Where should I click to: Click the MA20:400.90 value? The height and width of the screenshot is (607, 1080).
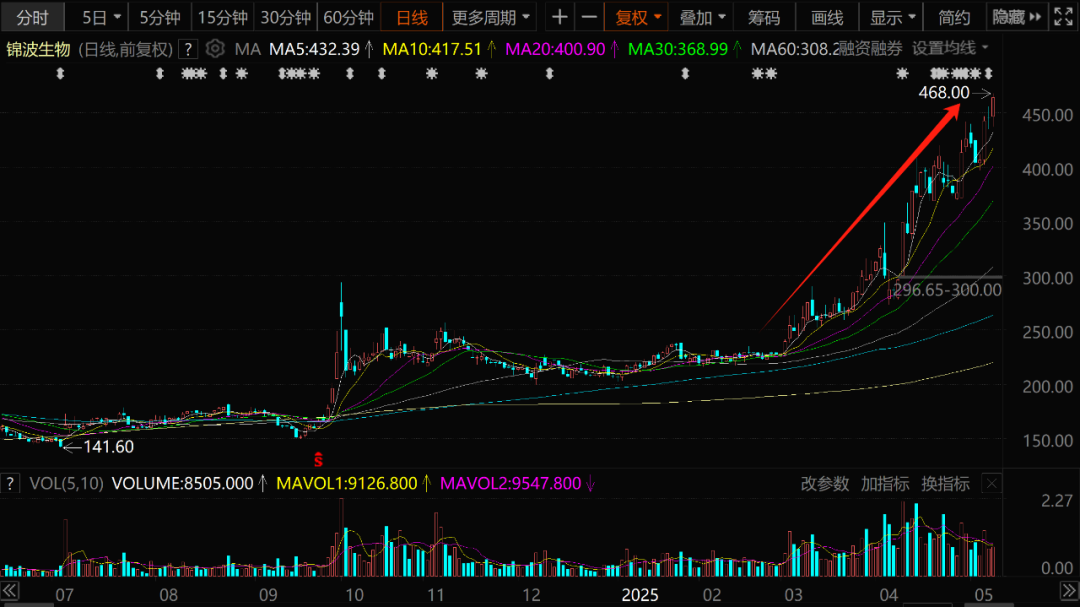coord(555,49)
